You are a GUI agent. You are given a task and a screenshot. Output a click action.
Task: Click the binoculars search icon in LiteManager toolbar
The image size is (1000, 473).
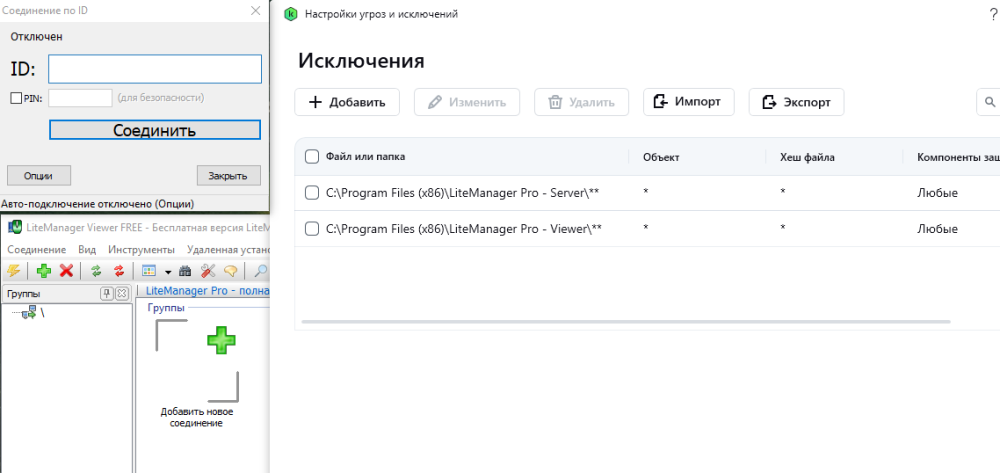point(185,271)
